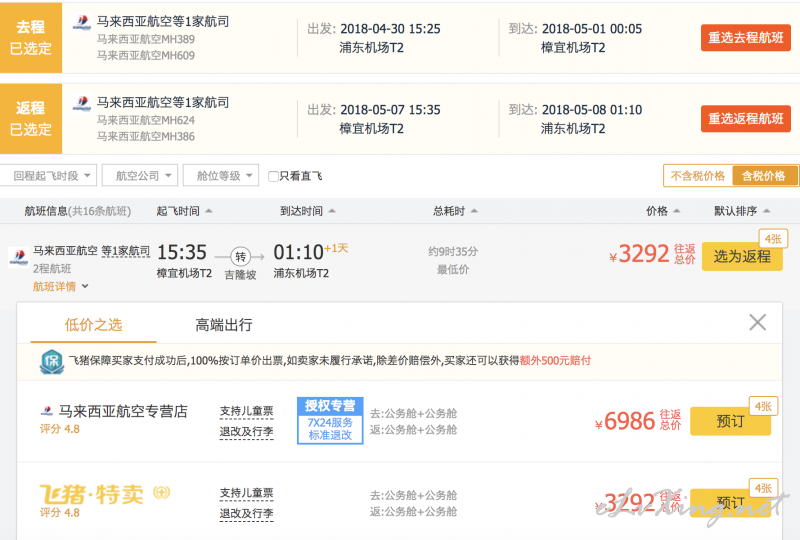Select the 高端出行 tab
Viewport: 800px width, 540px height.
click(224, 325)
